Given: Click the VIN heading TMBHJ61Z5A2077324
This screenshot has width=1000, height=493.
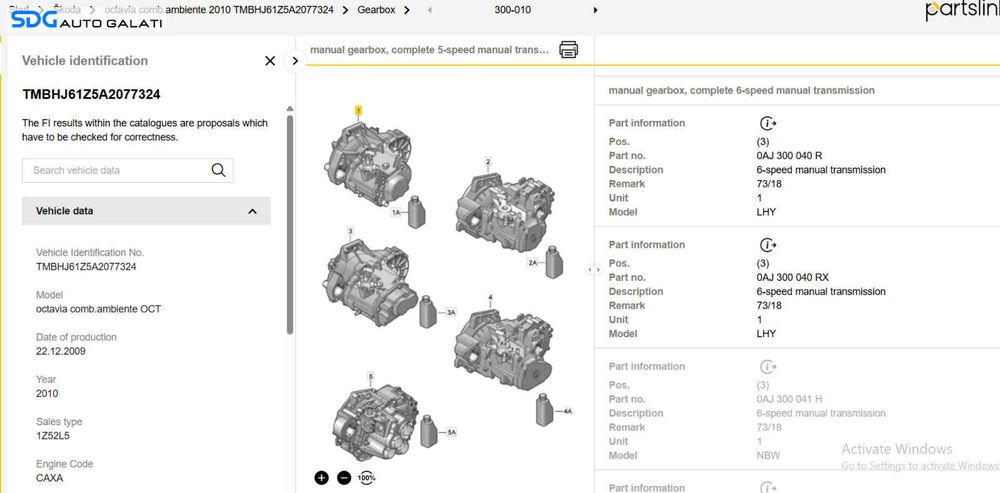Looking at the screenshot, I should click(91, 95).
